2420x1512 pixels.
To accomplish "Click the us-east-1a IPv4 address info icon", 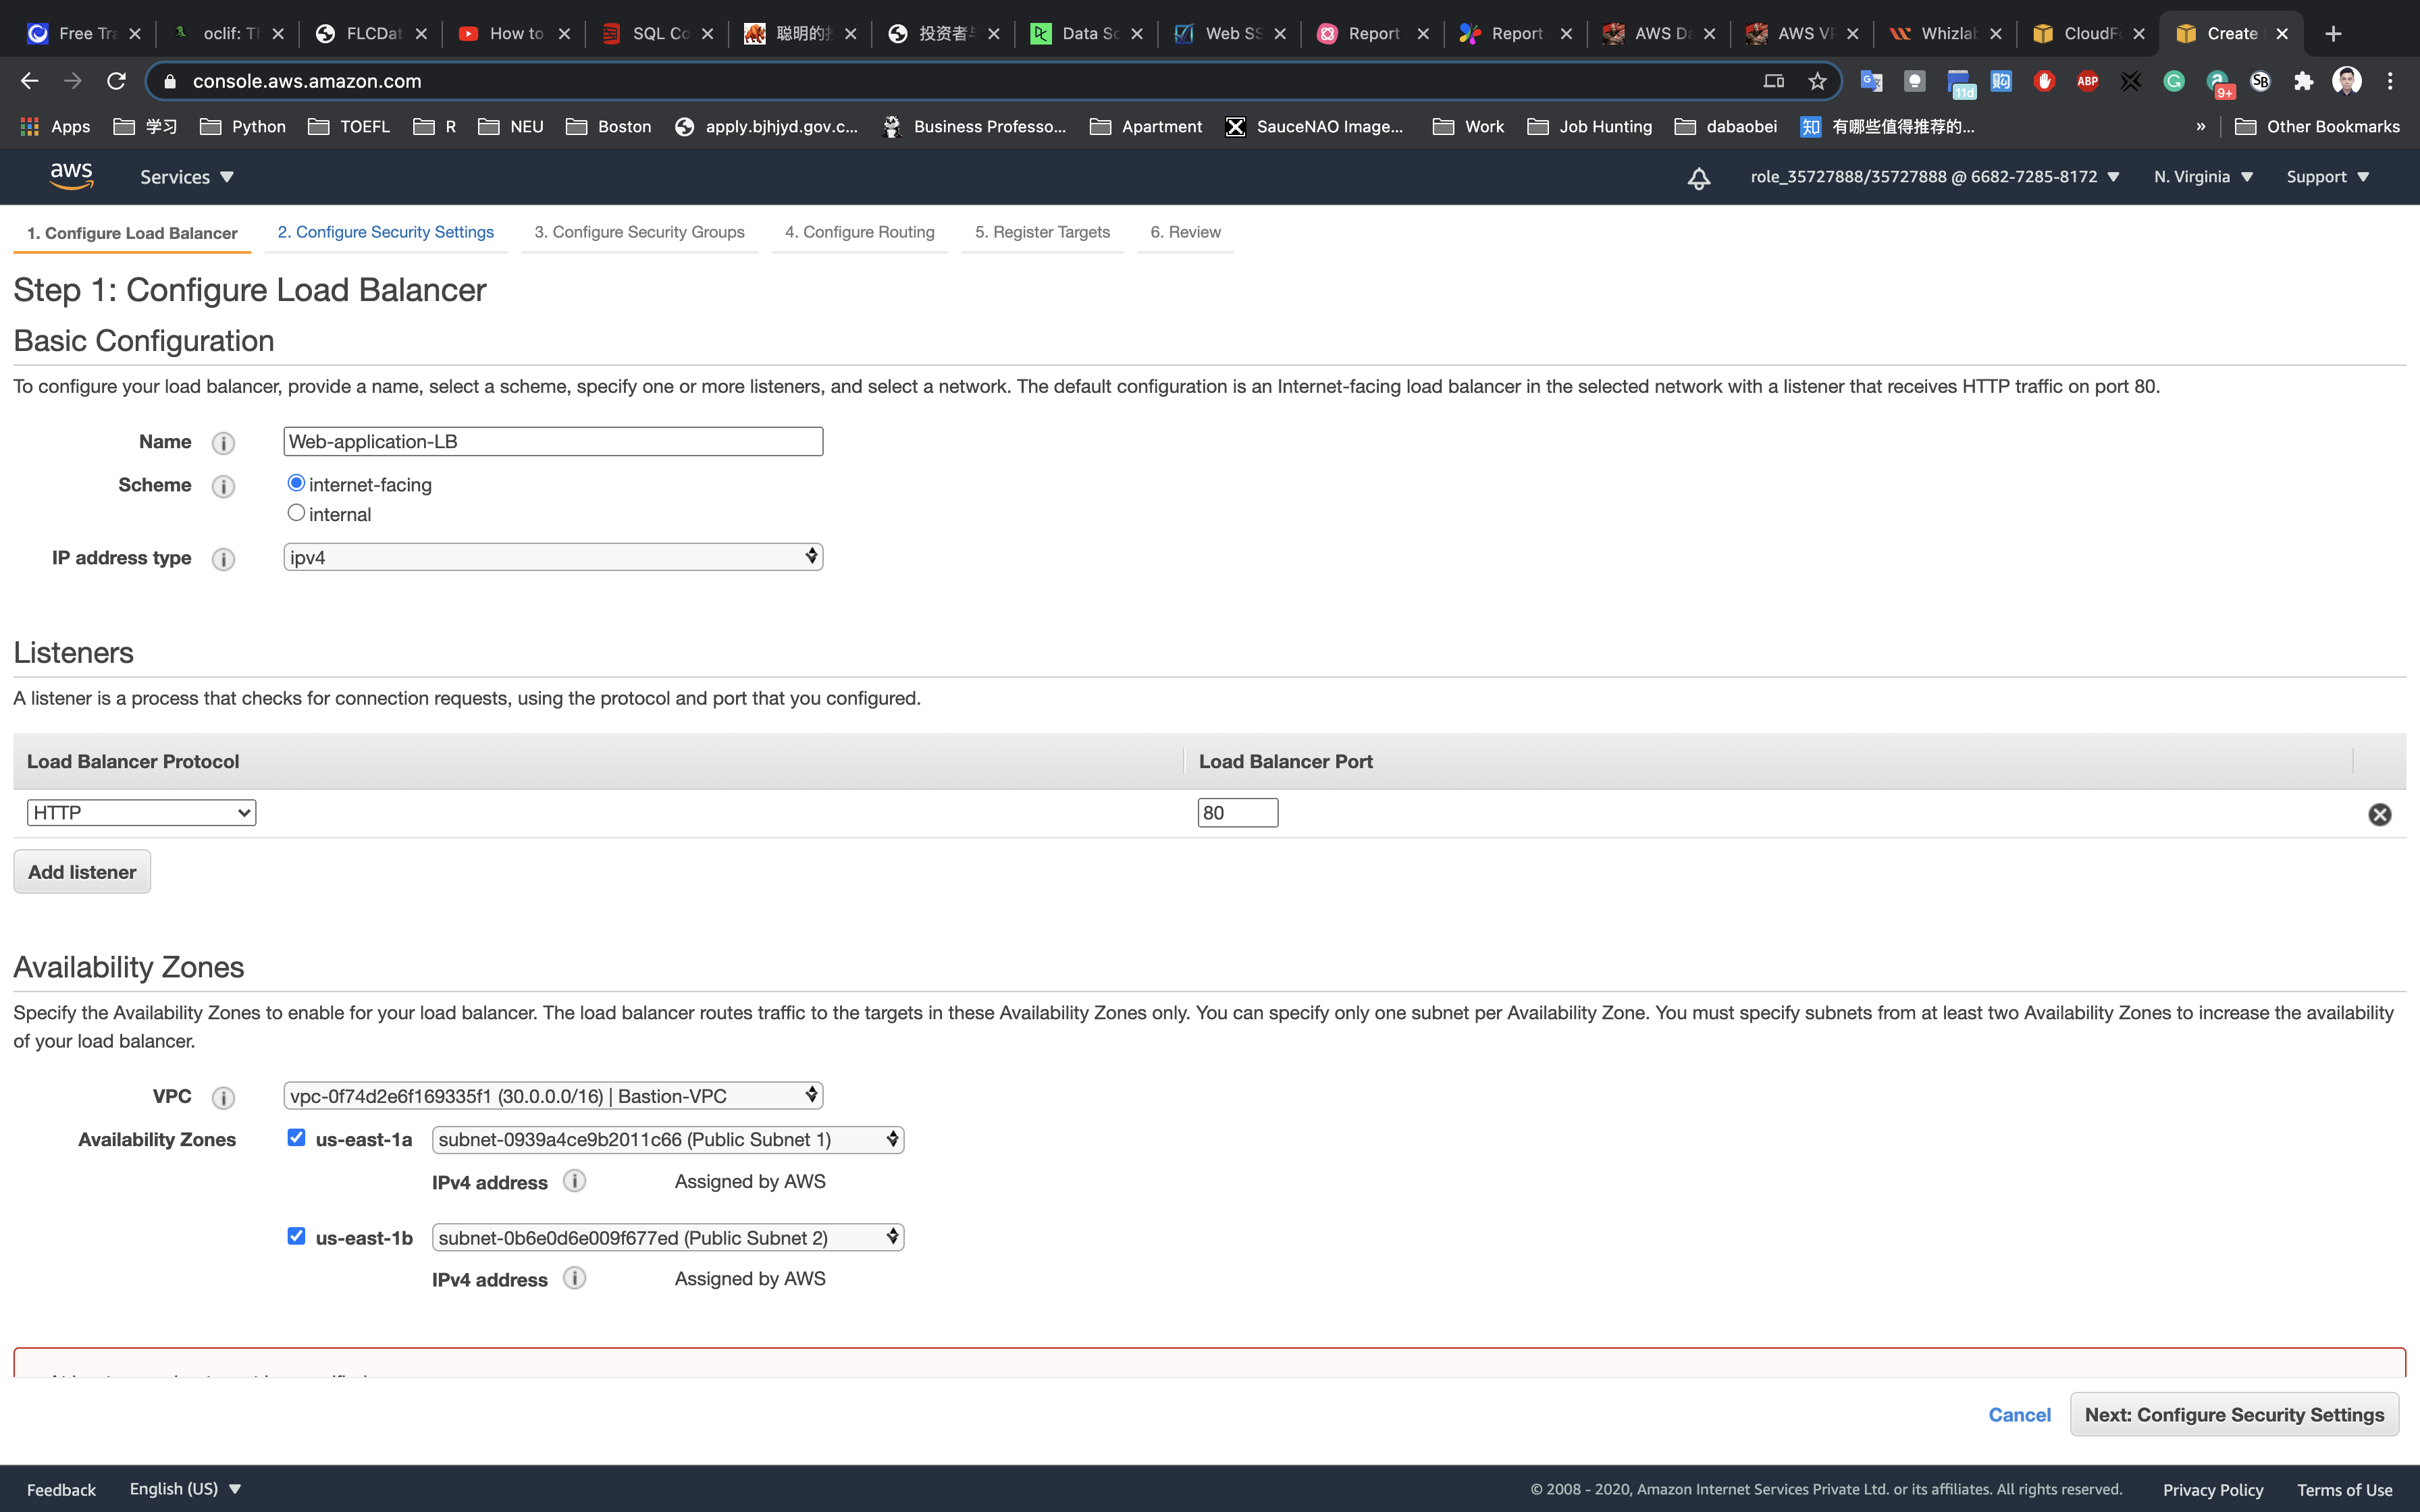I will coord(574,1181).
